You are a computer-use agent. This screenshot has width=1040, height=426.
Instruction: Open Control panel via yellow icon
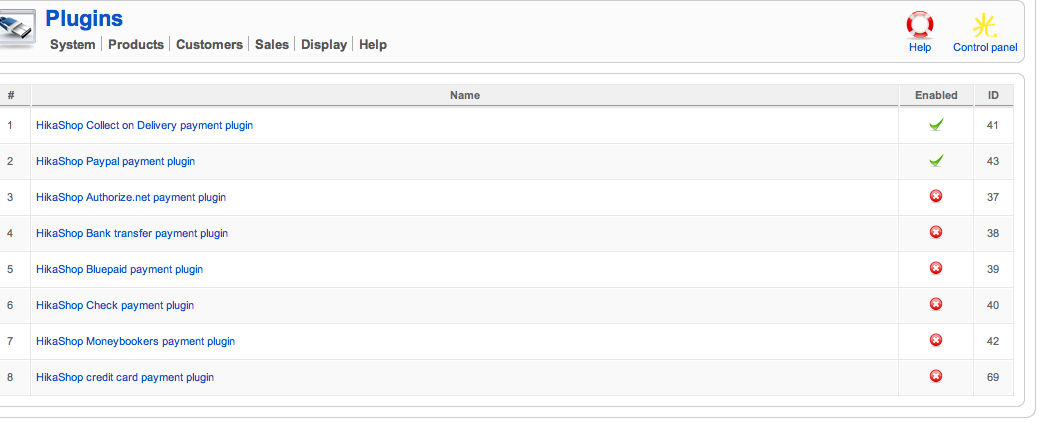[x=984, y=25]
